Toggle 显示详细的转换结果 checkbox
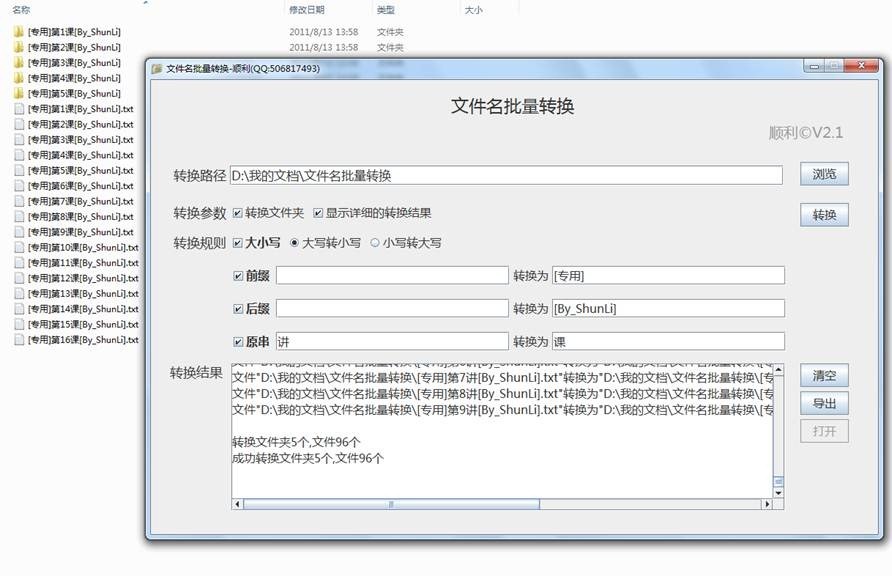Screen dimensions: 892x576 tap(318, 213)
